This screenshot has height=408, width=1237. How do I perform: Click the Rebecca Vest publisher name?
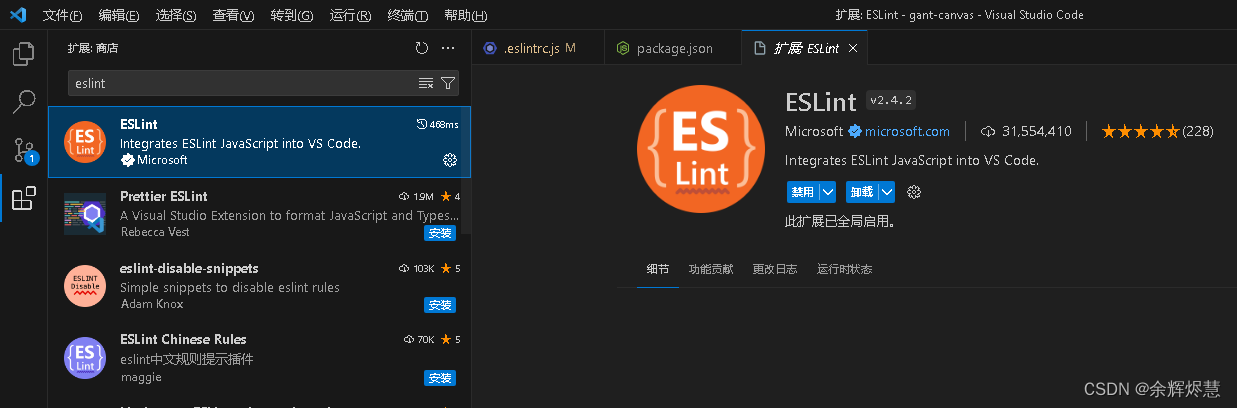click(x=155, y=232)
